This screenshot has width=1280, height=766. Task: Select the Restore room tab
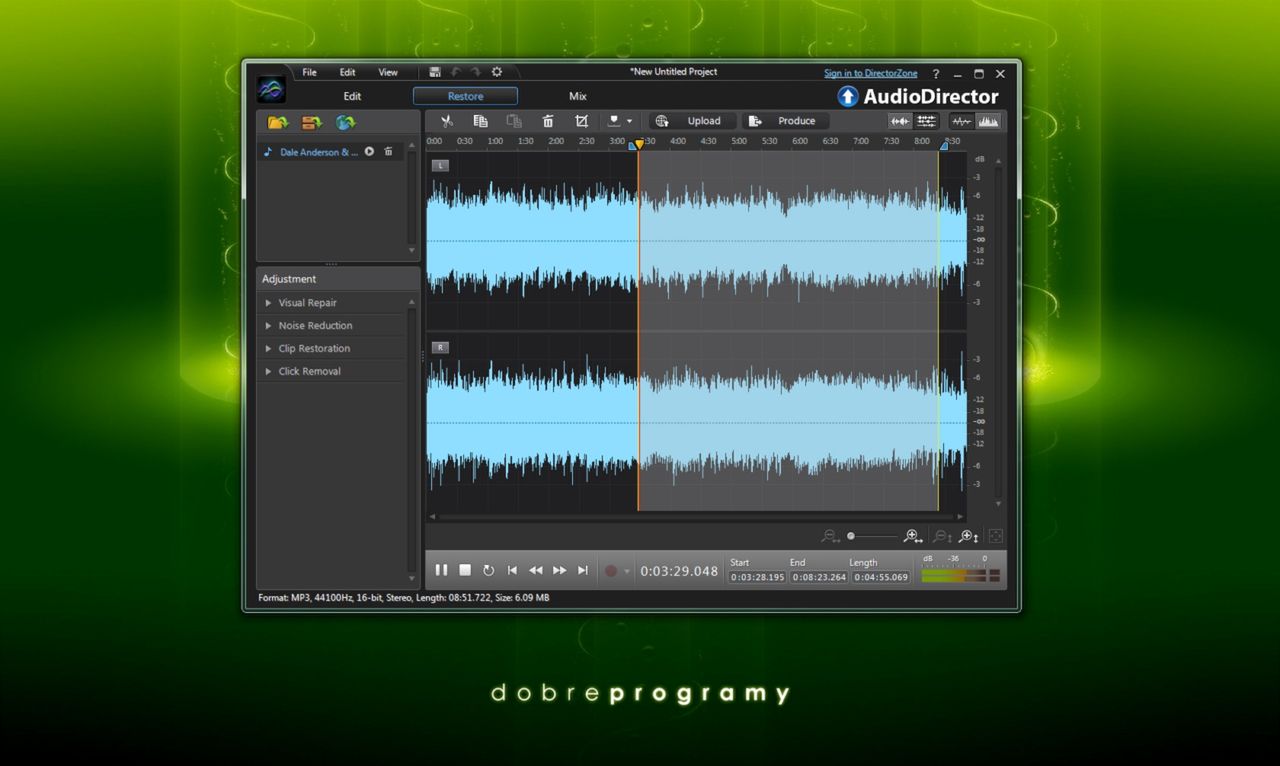coord(465,97)
